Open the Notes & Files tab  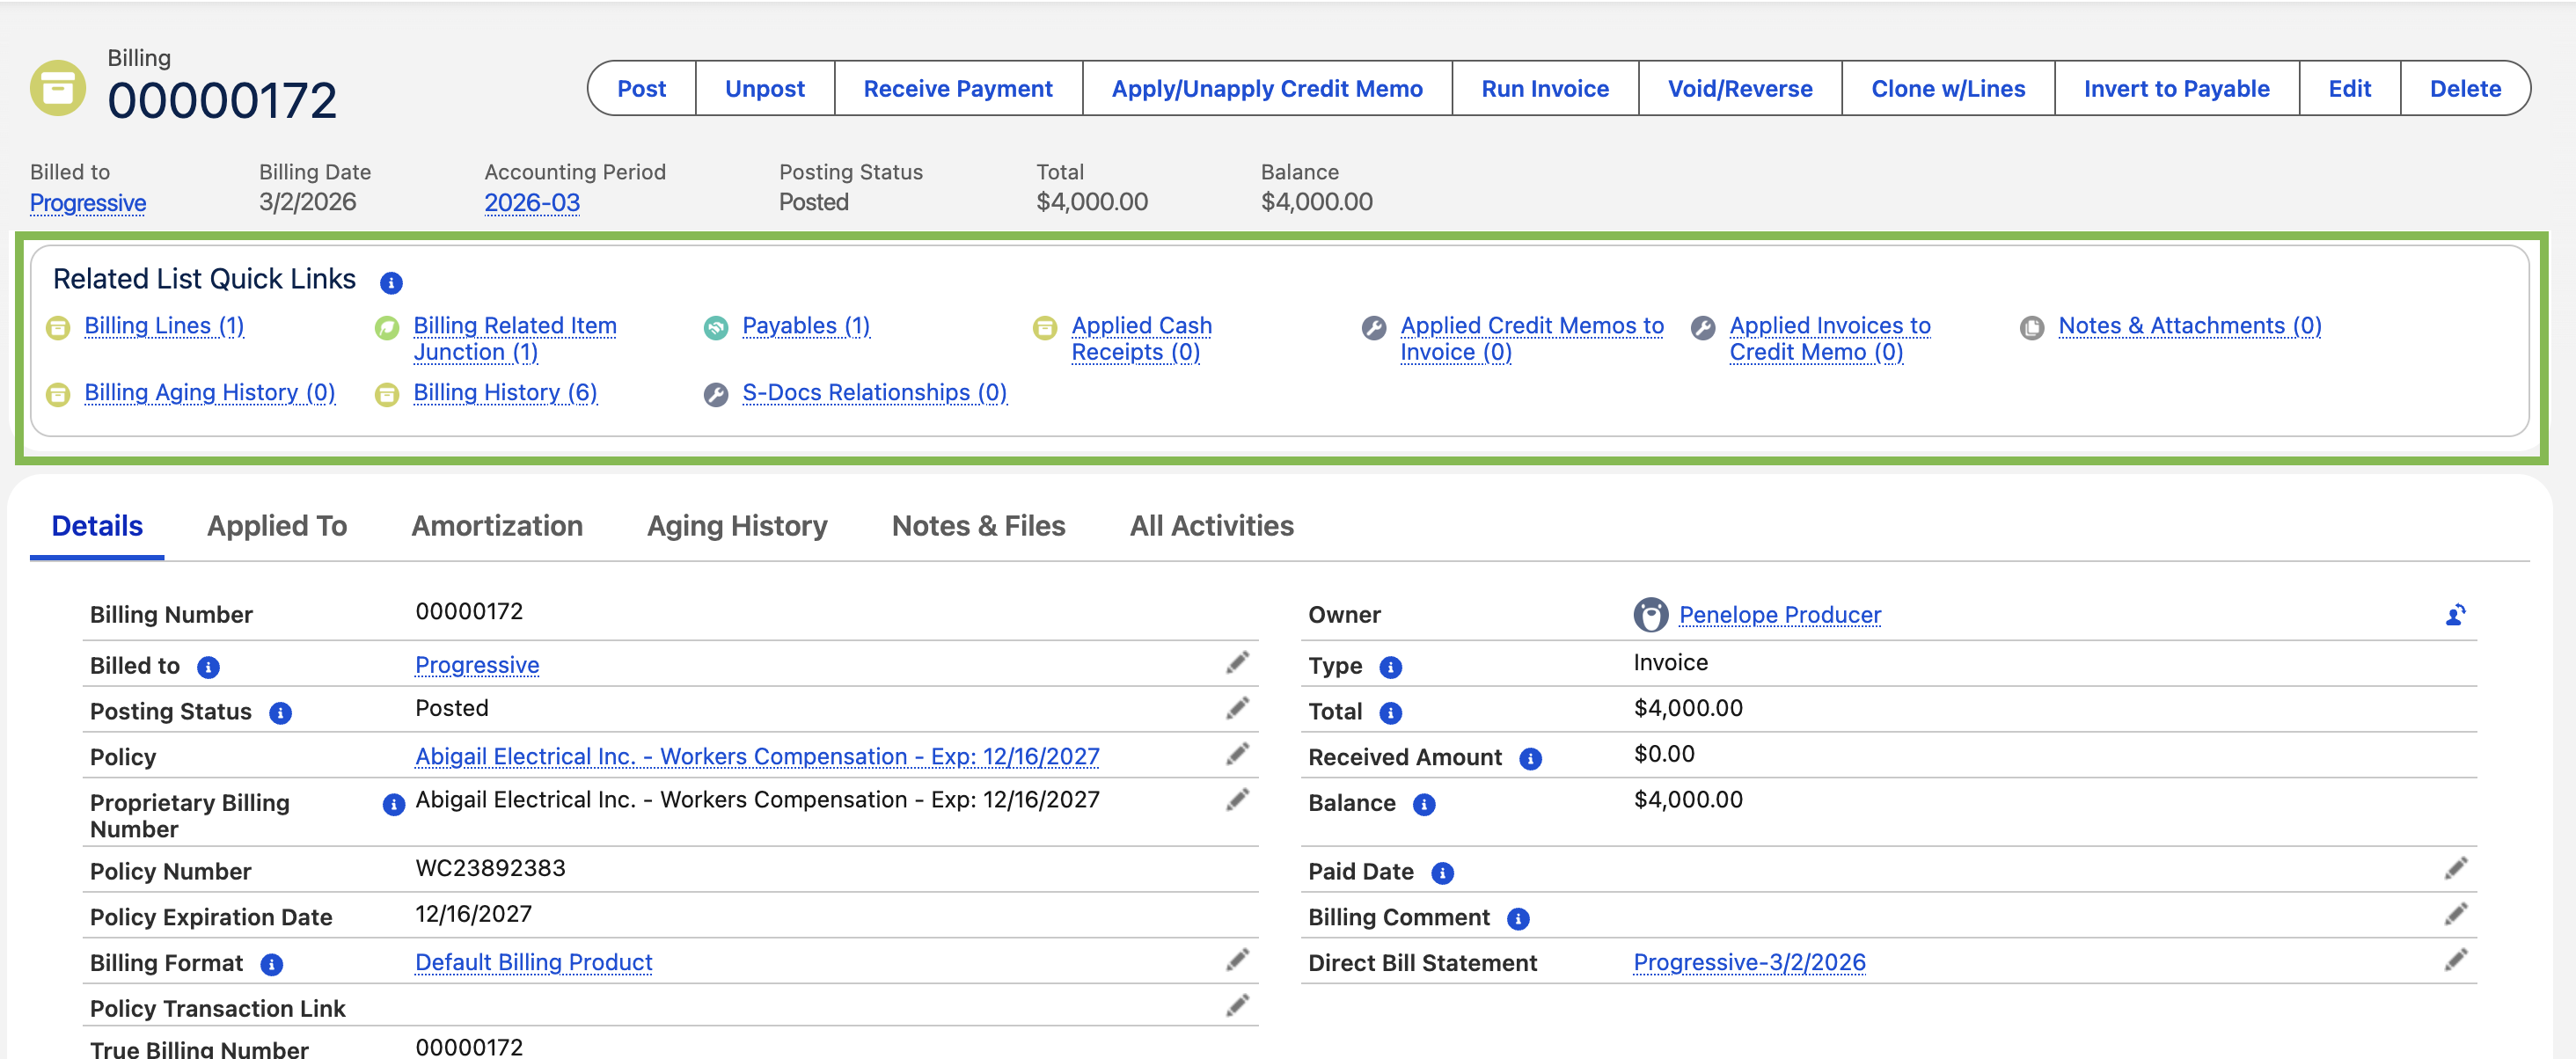tap(978, 526)
